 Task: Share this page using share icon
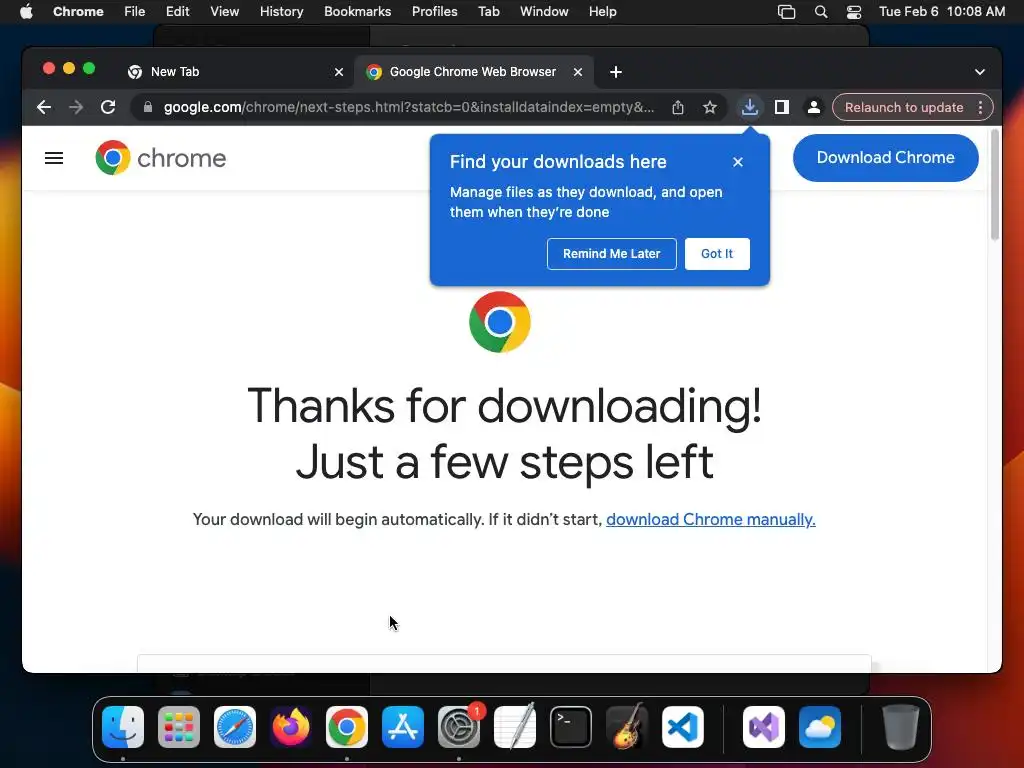pyautogui.click(x=678, y=107)
